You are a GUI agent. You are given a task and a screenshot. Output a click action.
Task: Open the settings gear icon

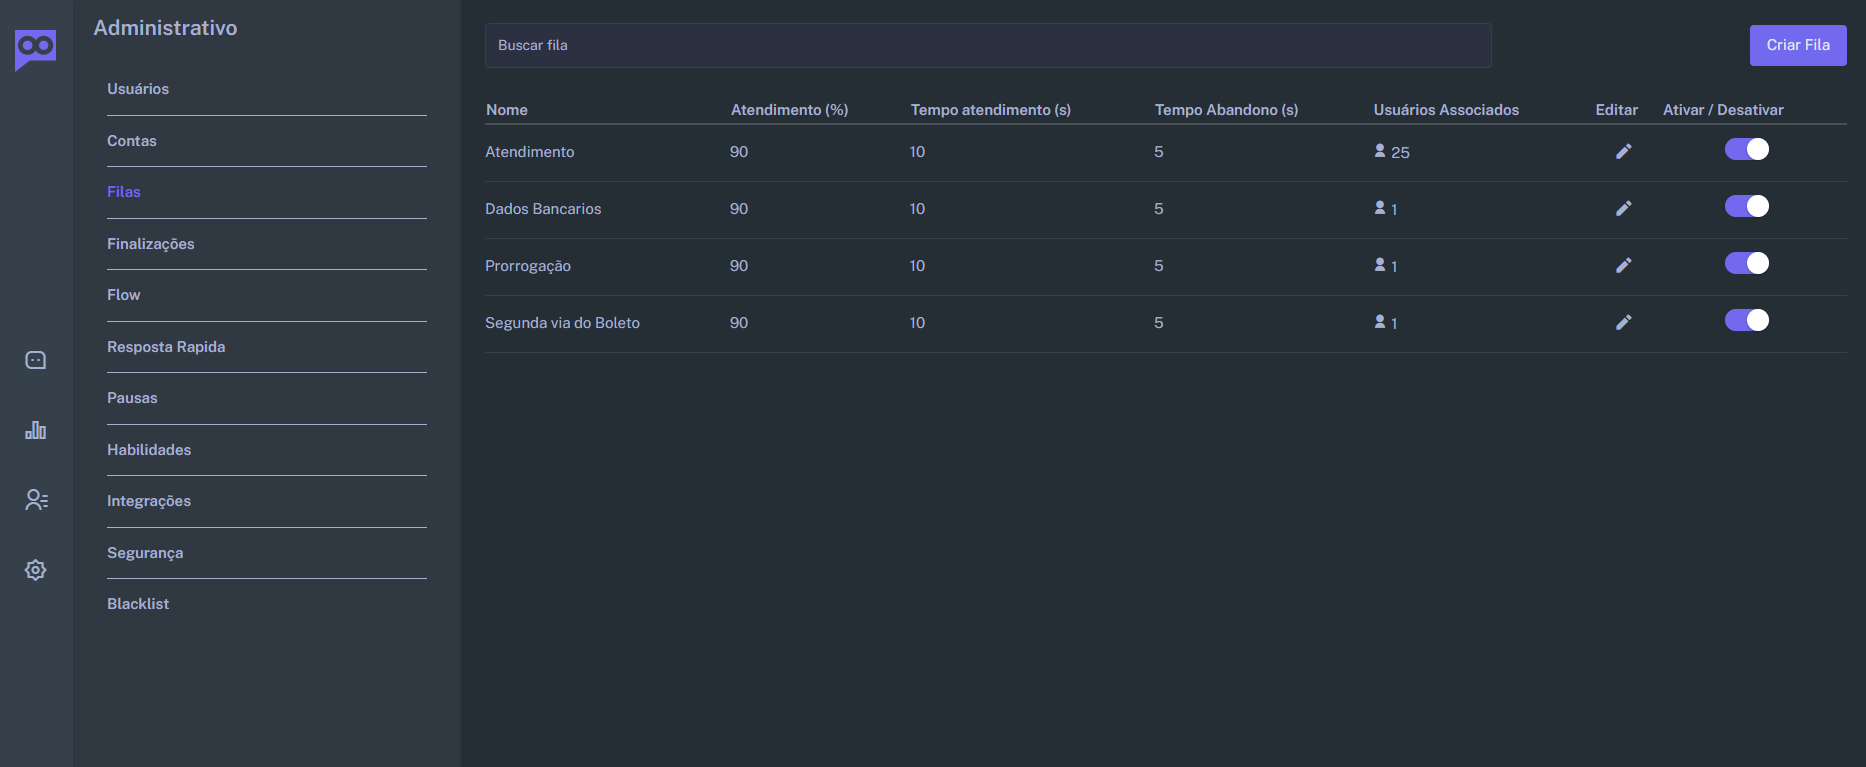pos(36,570)
